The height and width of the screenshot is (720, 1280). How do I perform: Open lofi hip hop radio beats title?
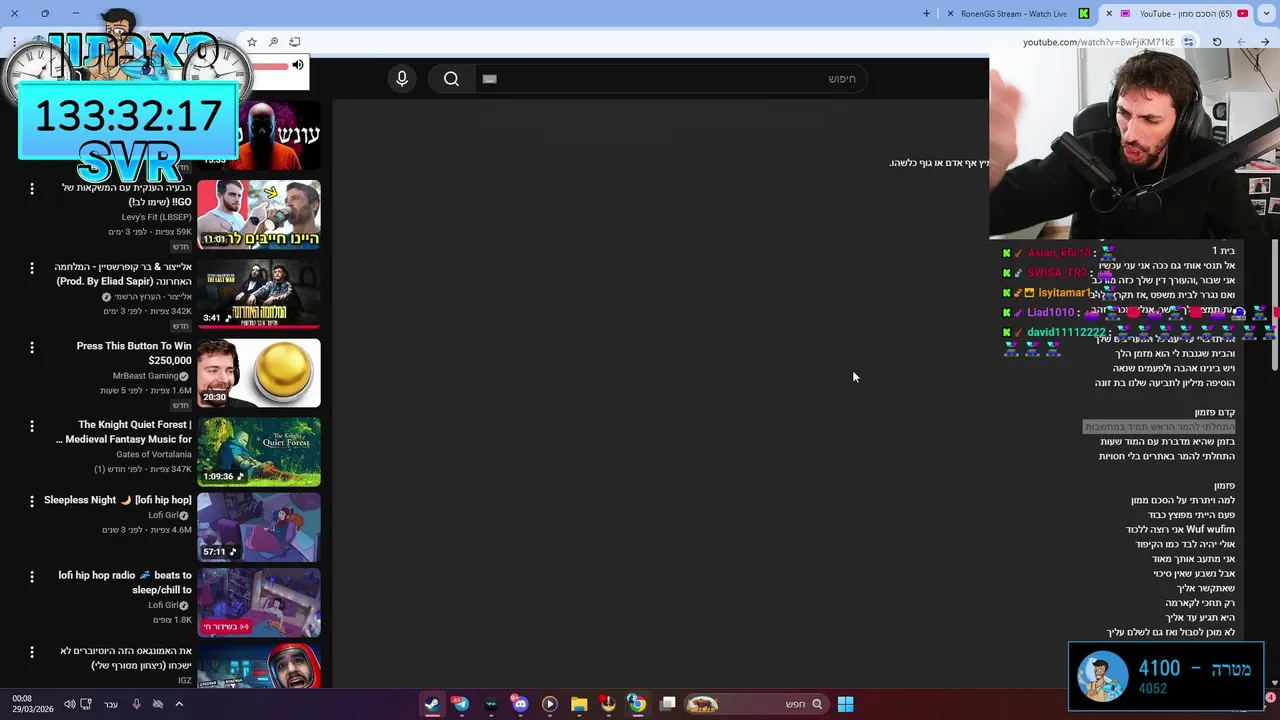125,582
